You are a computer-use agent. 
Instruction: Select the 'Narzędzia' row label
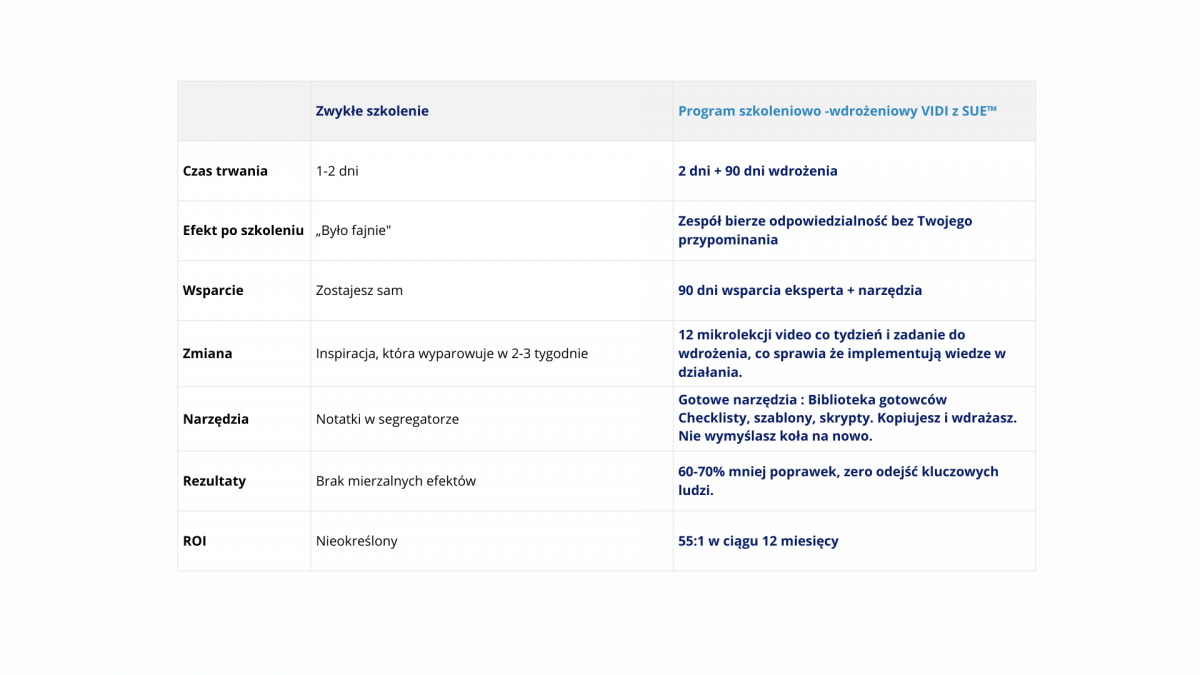pos(216,419)
